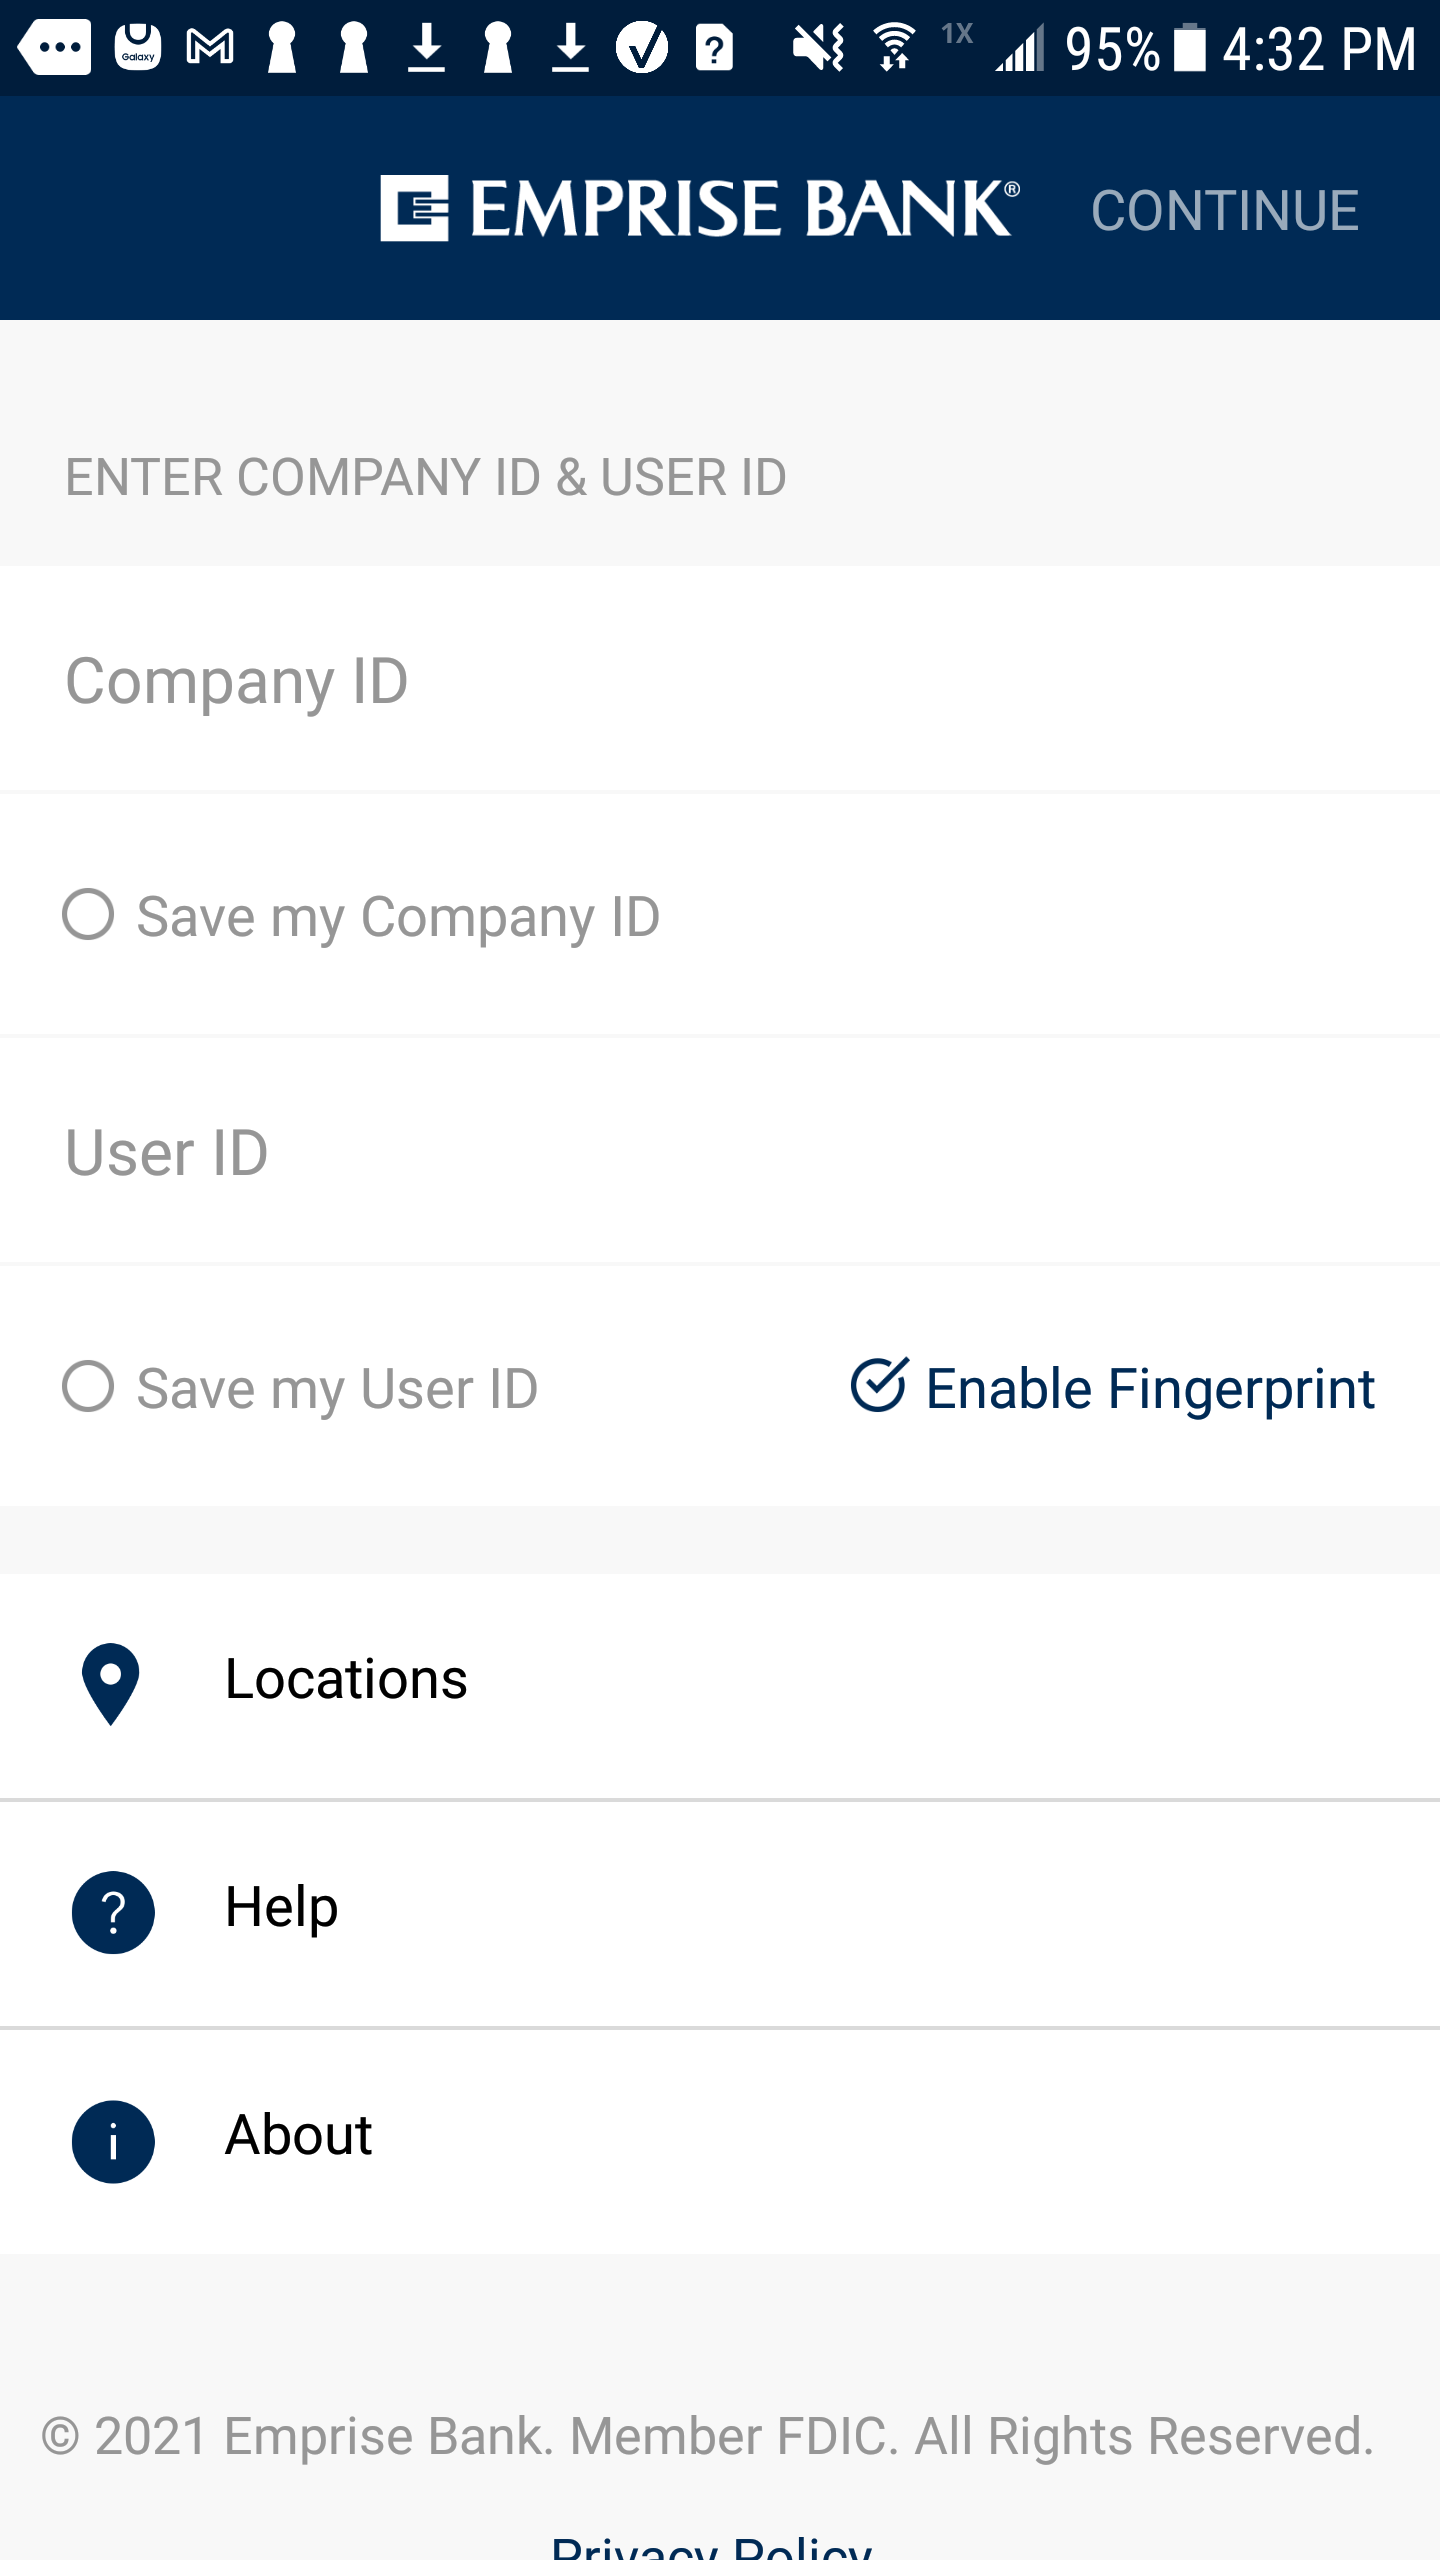Tap the Enable Fingerprint checkmark icon

pos(879,1385)
